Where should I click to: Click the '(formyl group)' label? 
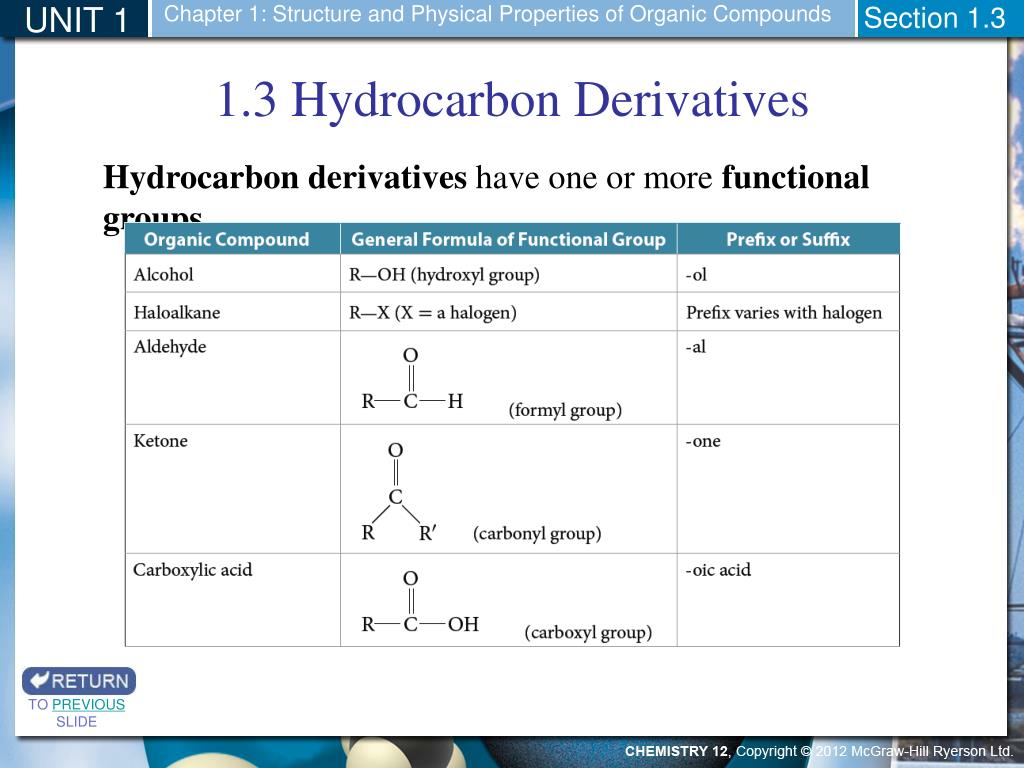point(565,410)
